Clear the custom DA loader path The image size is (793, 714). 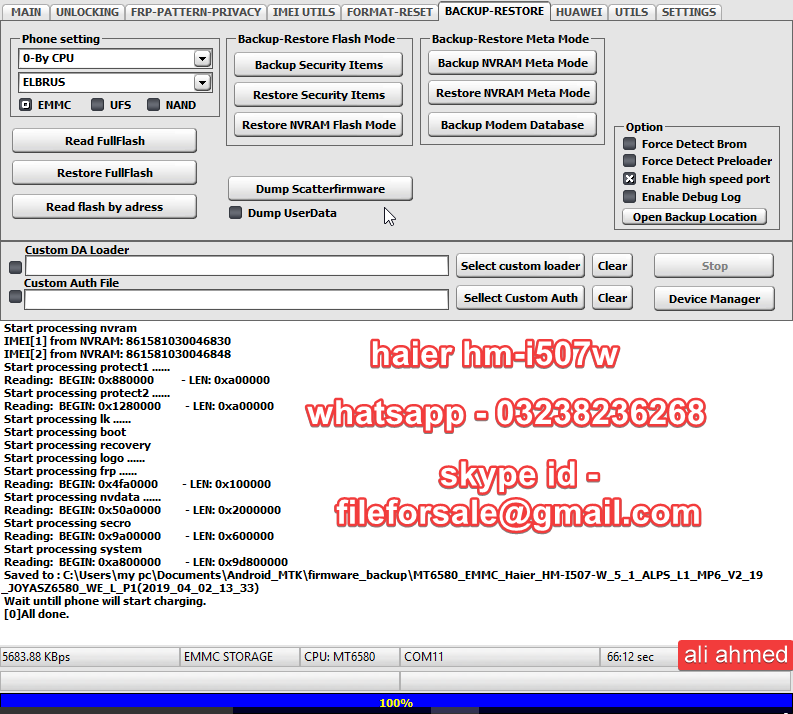coord(612,266)
